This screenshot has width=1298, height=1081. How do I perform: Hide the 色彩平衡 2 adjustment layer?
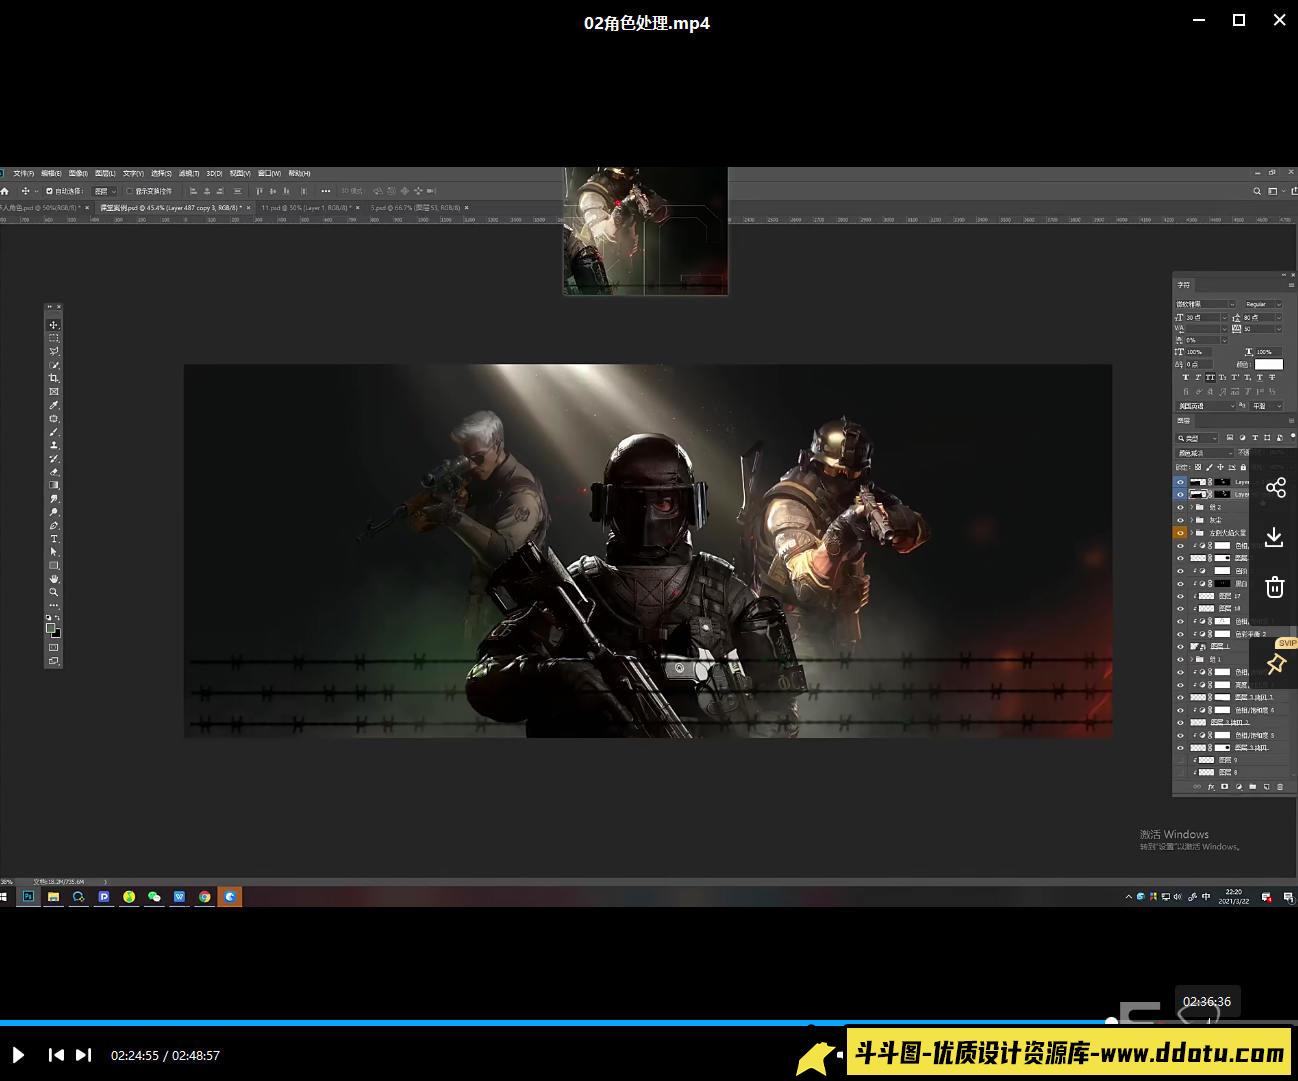click(x=1180, y=634)
